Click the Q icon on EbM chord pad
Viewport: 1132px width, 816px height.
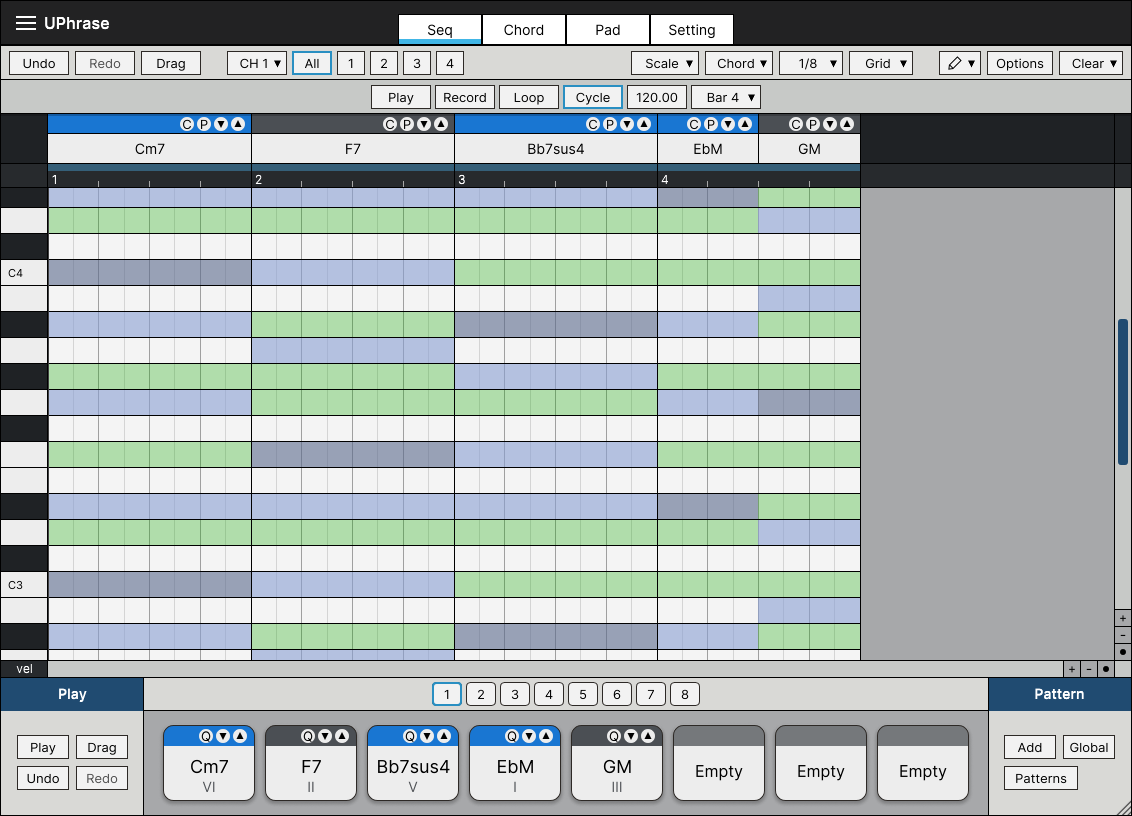(512, 736)
